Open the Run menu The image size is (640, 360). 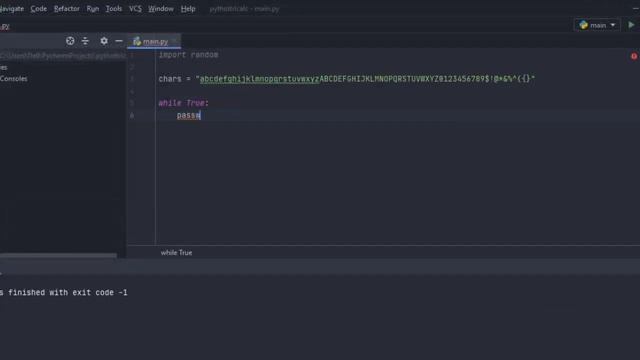point(93,9)
